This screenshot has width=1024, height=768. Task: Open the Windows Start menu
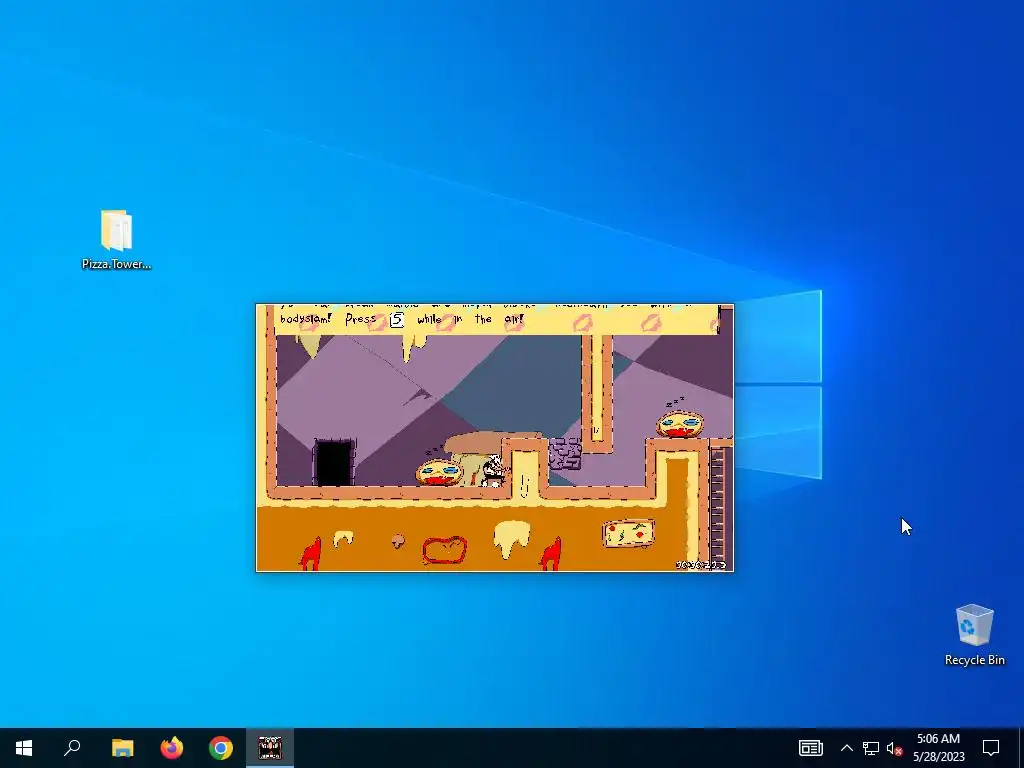(24, 748)
